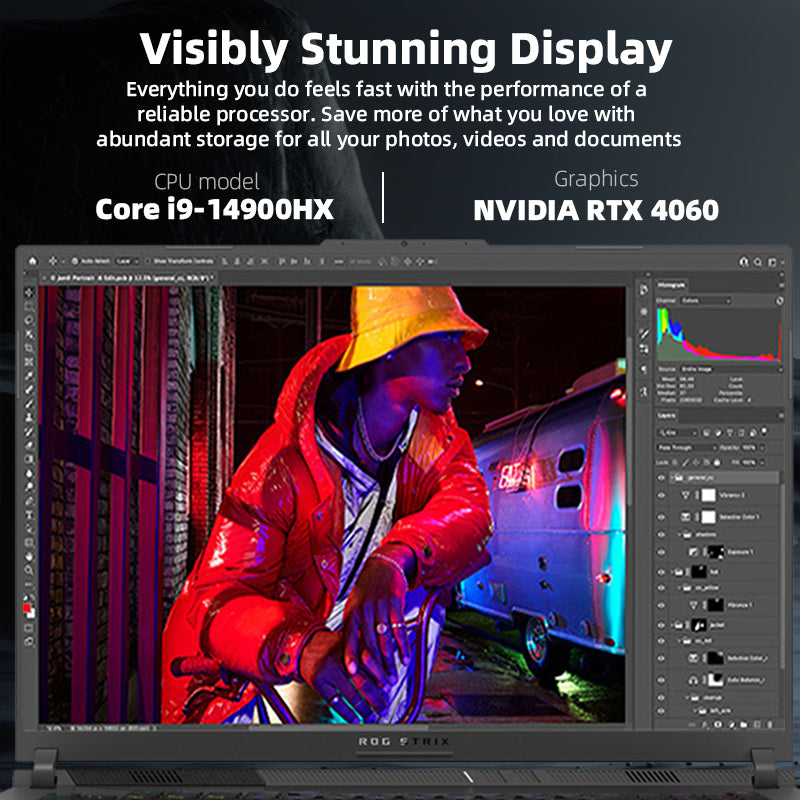Switch to the Layers panel tab

pos(667,414)
